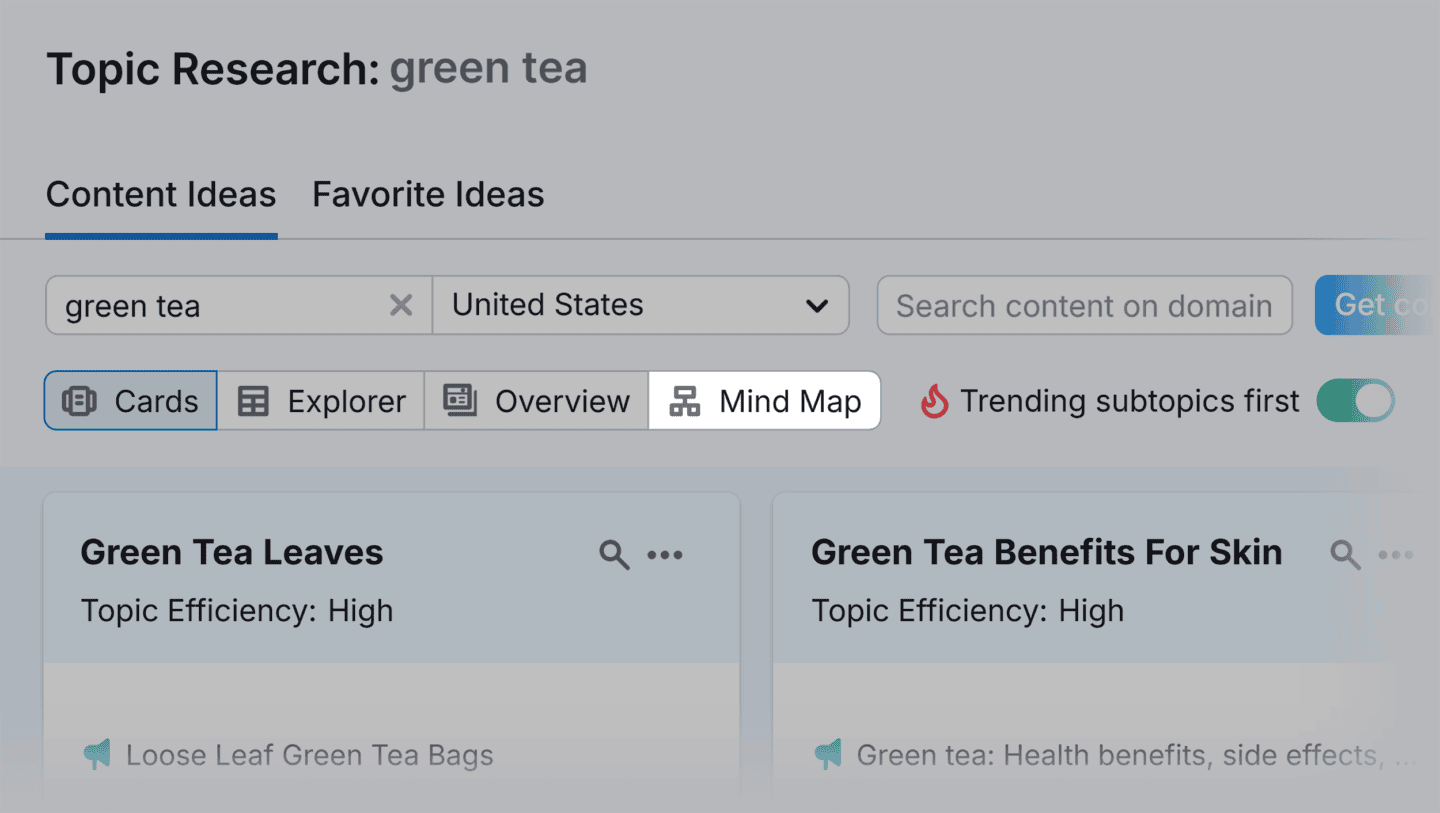The height and width of the screenshot is (813, 1440).
Task: Open Overview view via its icon
Action: click(460, 400)
